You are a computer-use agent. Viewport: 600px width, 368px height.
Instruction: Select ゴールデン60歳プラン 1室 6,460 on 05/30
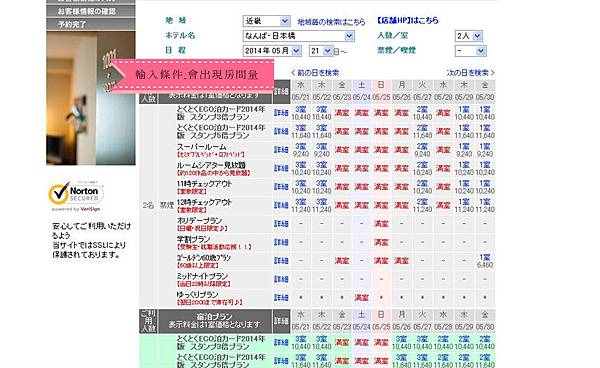(485, 261)
